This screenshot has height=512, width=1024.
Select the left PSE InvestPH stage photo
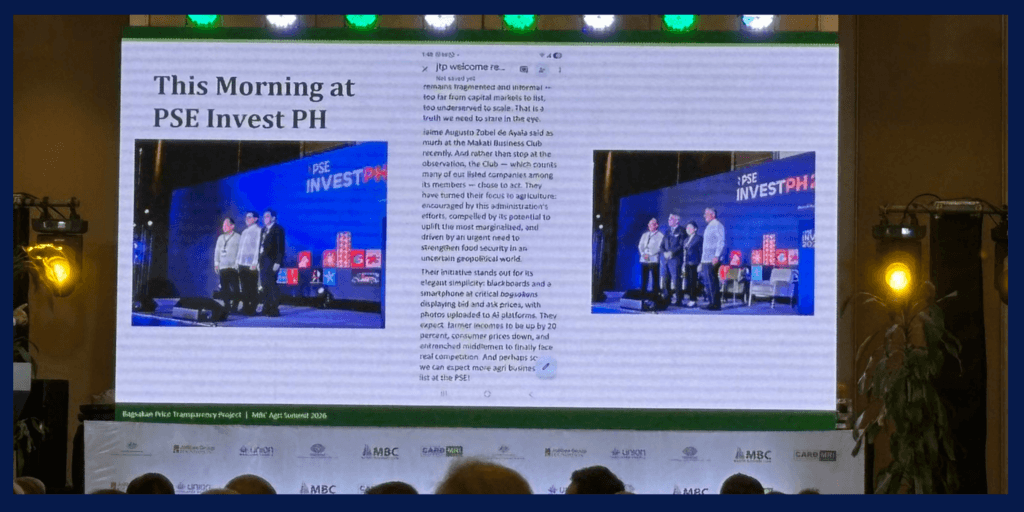[x=259, y=234]
